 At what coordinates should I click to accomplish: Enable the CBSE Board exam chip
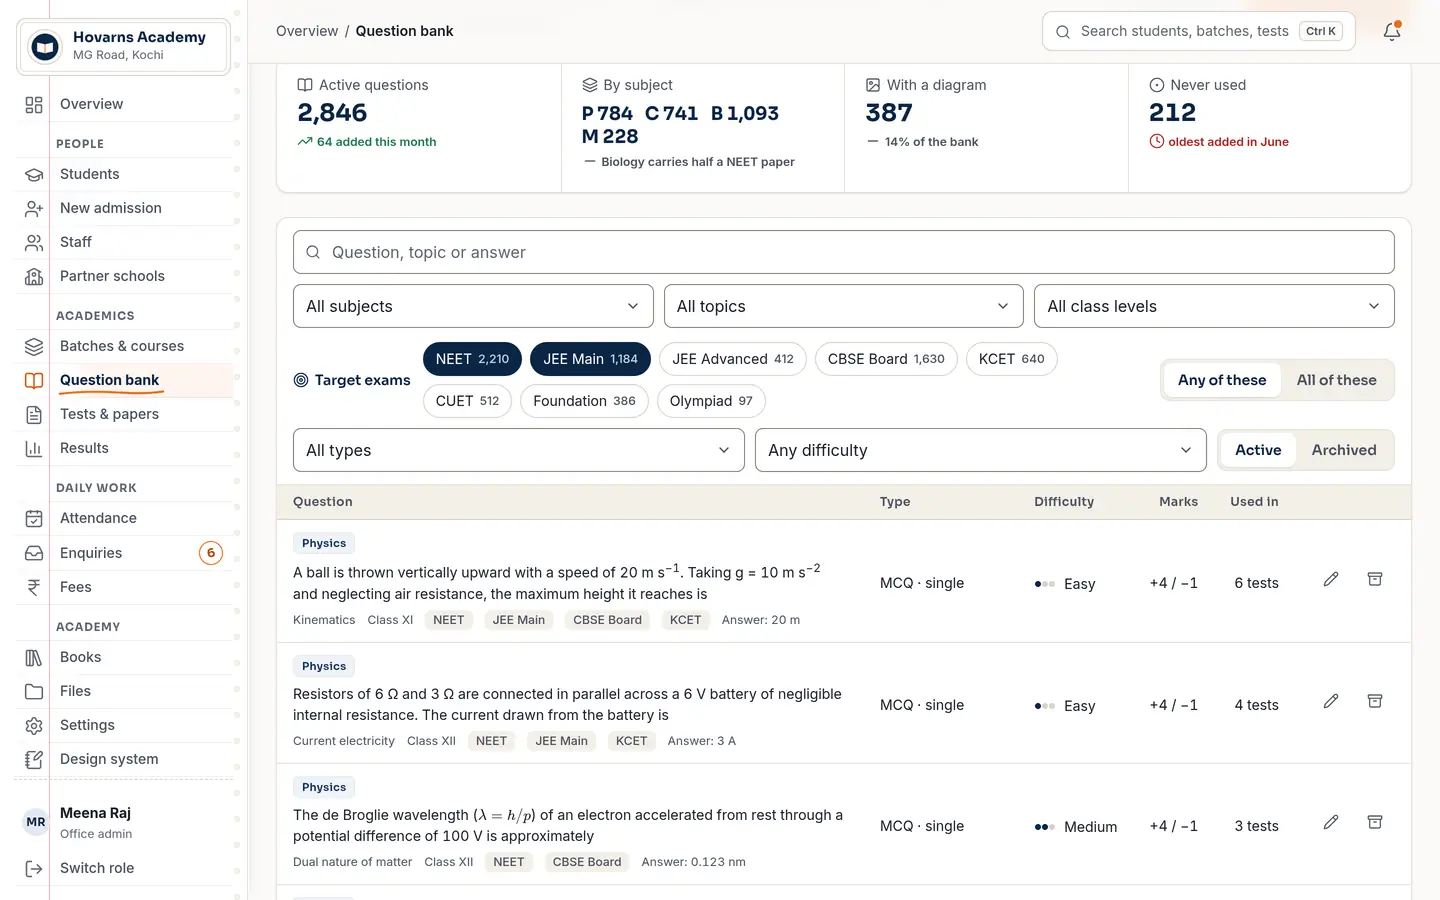click(x=886, y=359)
